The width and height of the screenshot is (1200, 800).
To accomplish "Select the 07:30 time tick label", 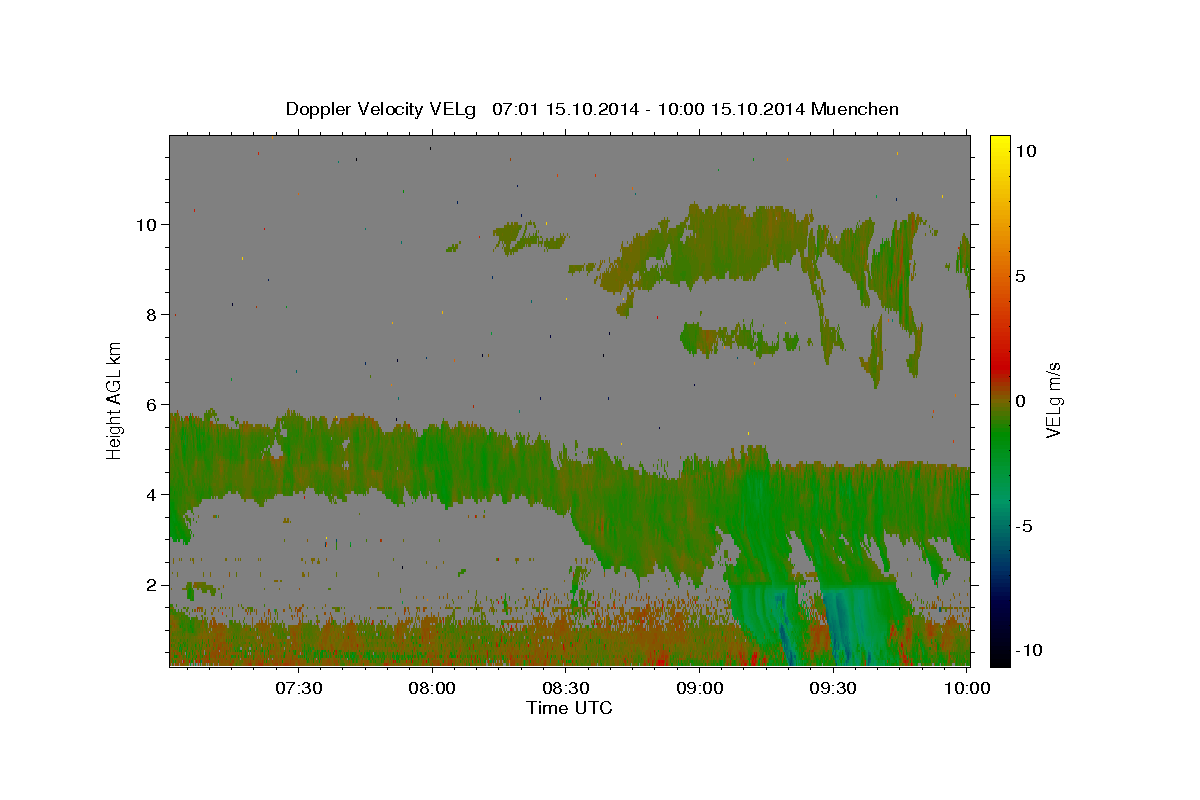I will pyautogui.click(x=299, y=688).
